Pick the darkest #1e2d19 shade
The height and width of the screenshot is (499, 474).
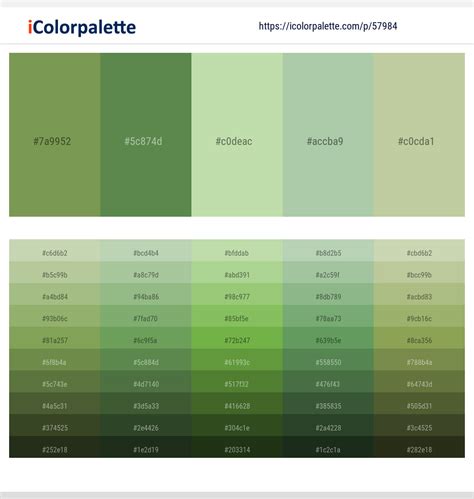(146, 447)
